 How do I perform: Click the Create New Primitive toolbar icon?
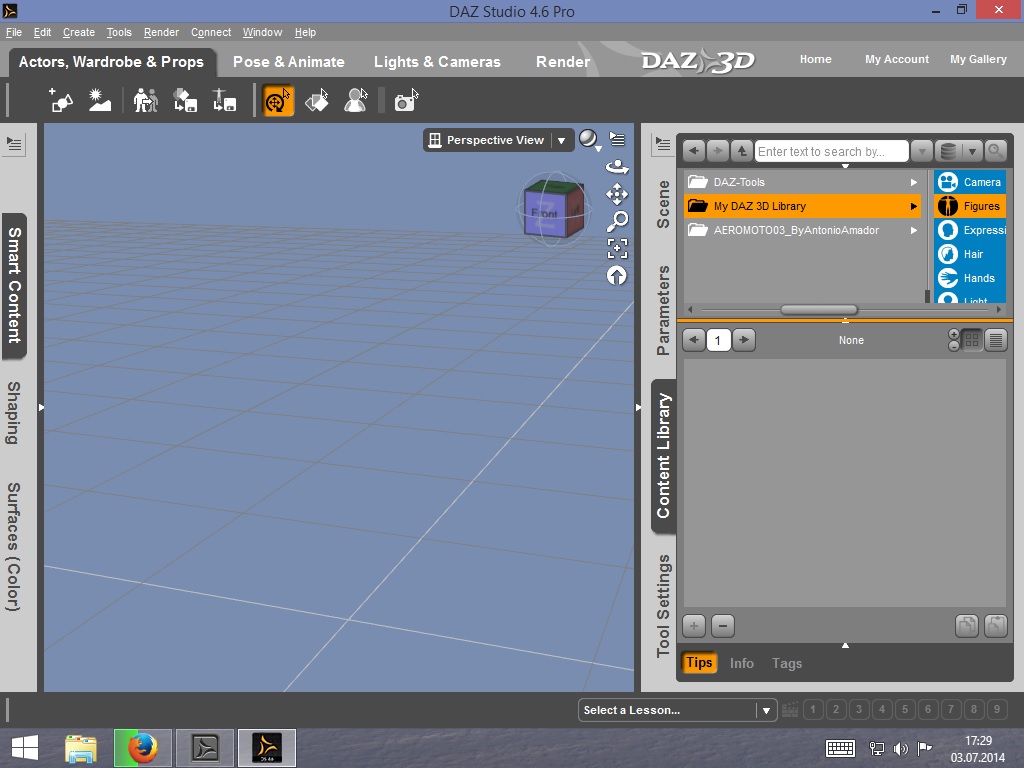[x=61, y=101]
